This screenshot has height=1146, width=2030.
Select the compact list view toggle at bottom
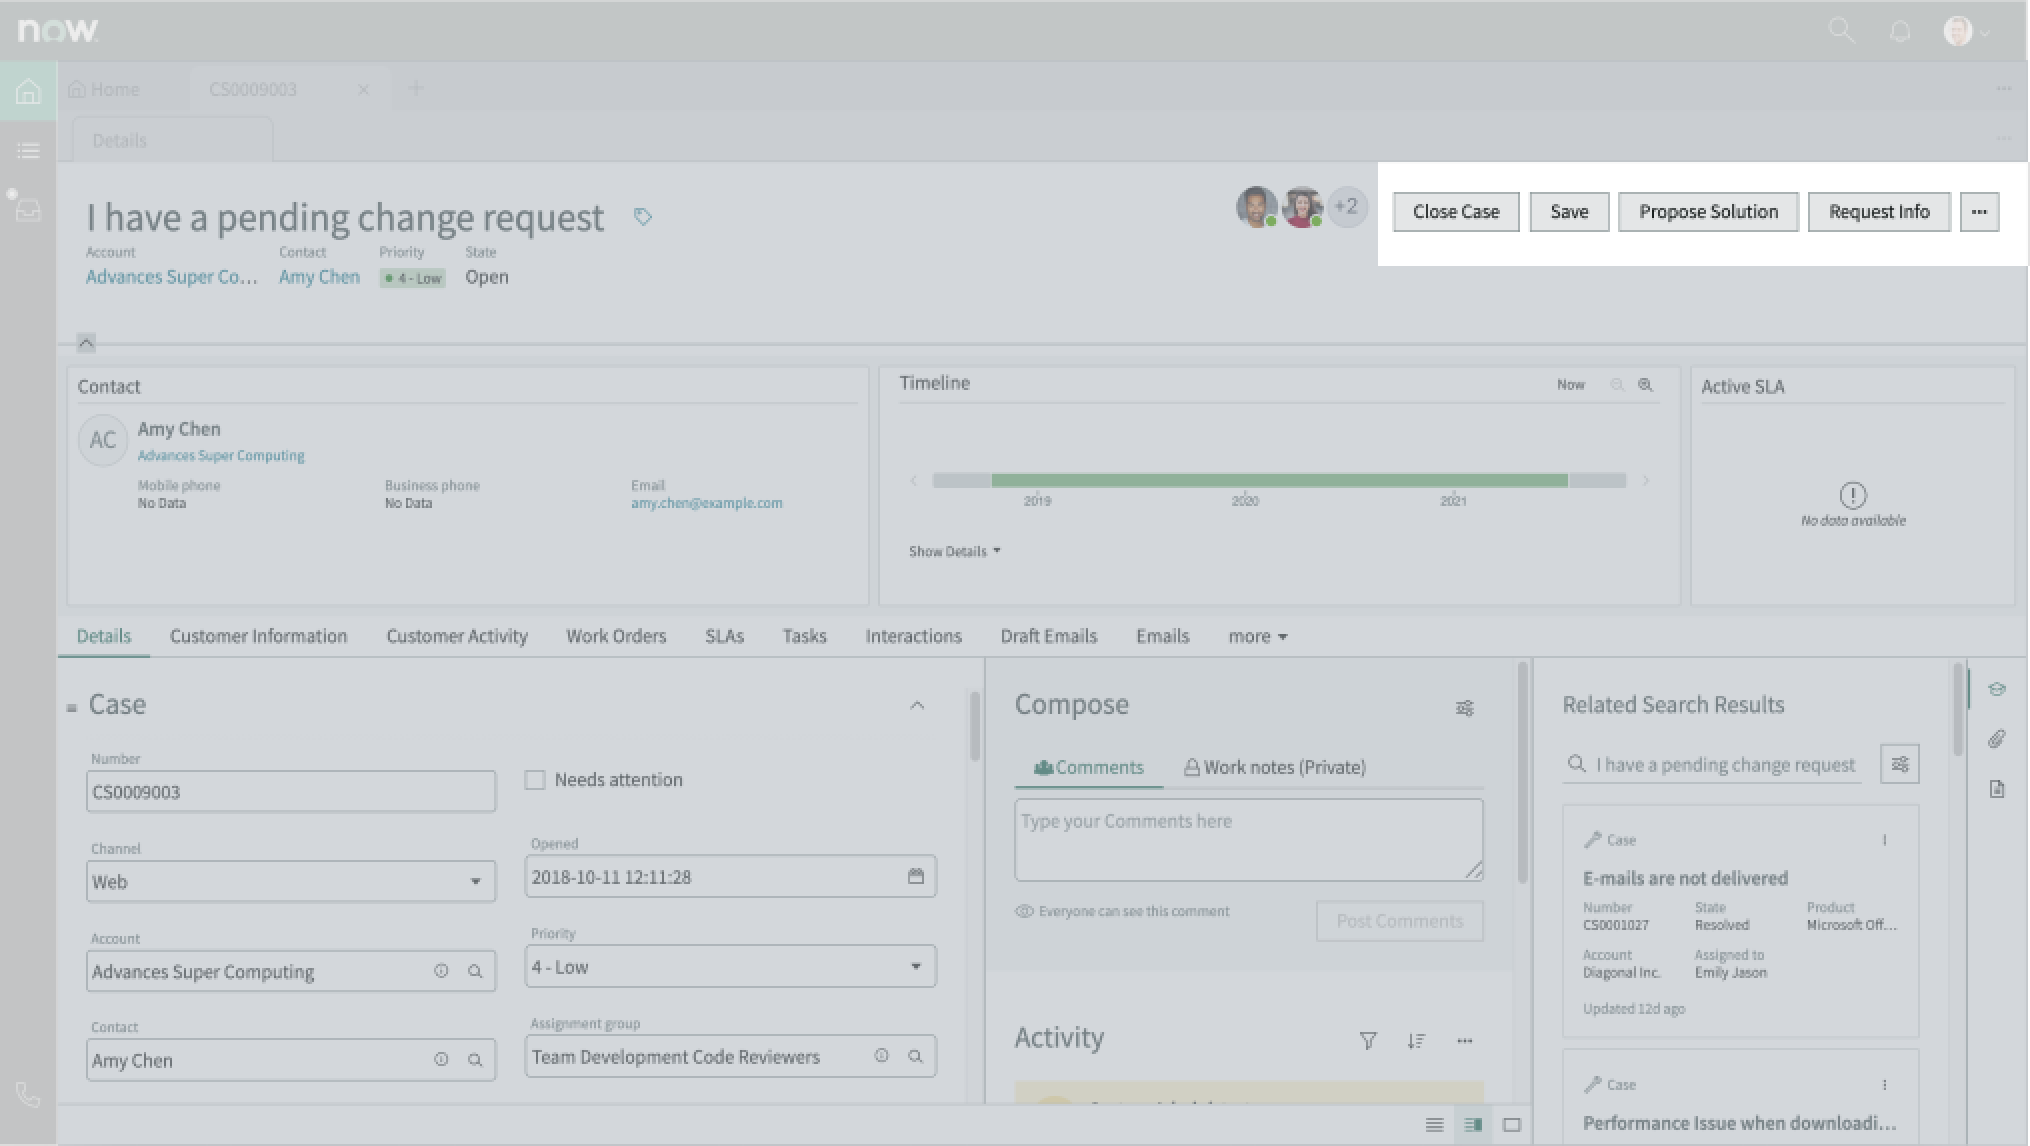(x=1435, y=1124)
